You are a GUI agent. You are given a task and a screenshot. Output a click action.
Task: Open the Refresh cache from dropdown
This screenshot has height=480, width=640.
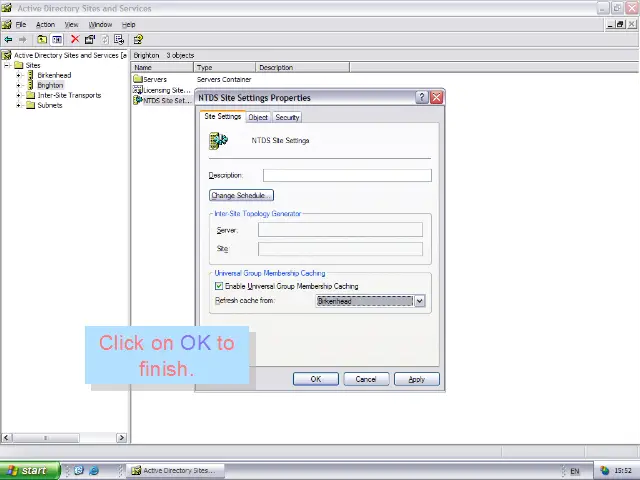420,301
